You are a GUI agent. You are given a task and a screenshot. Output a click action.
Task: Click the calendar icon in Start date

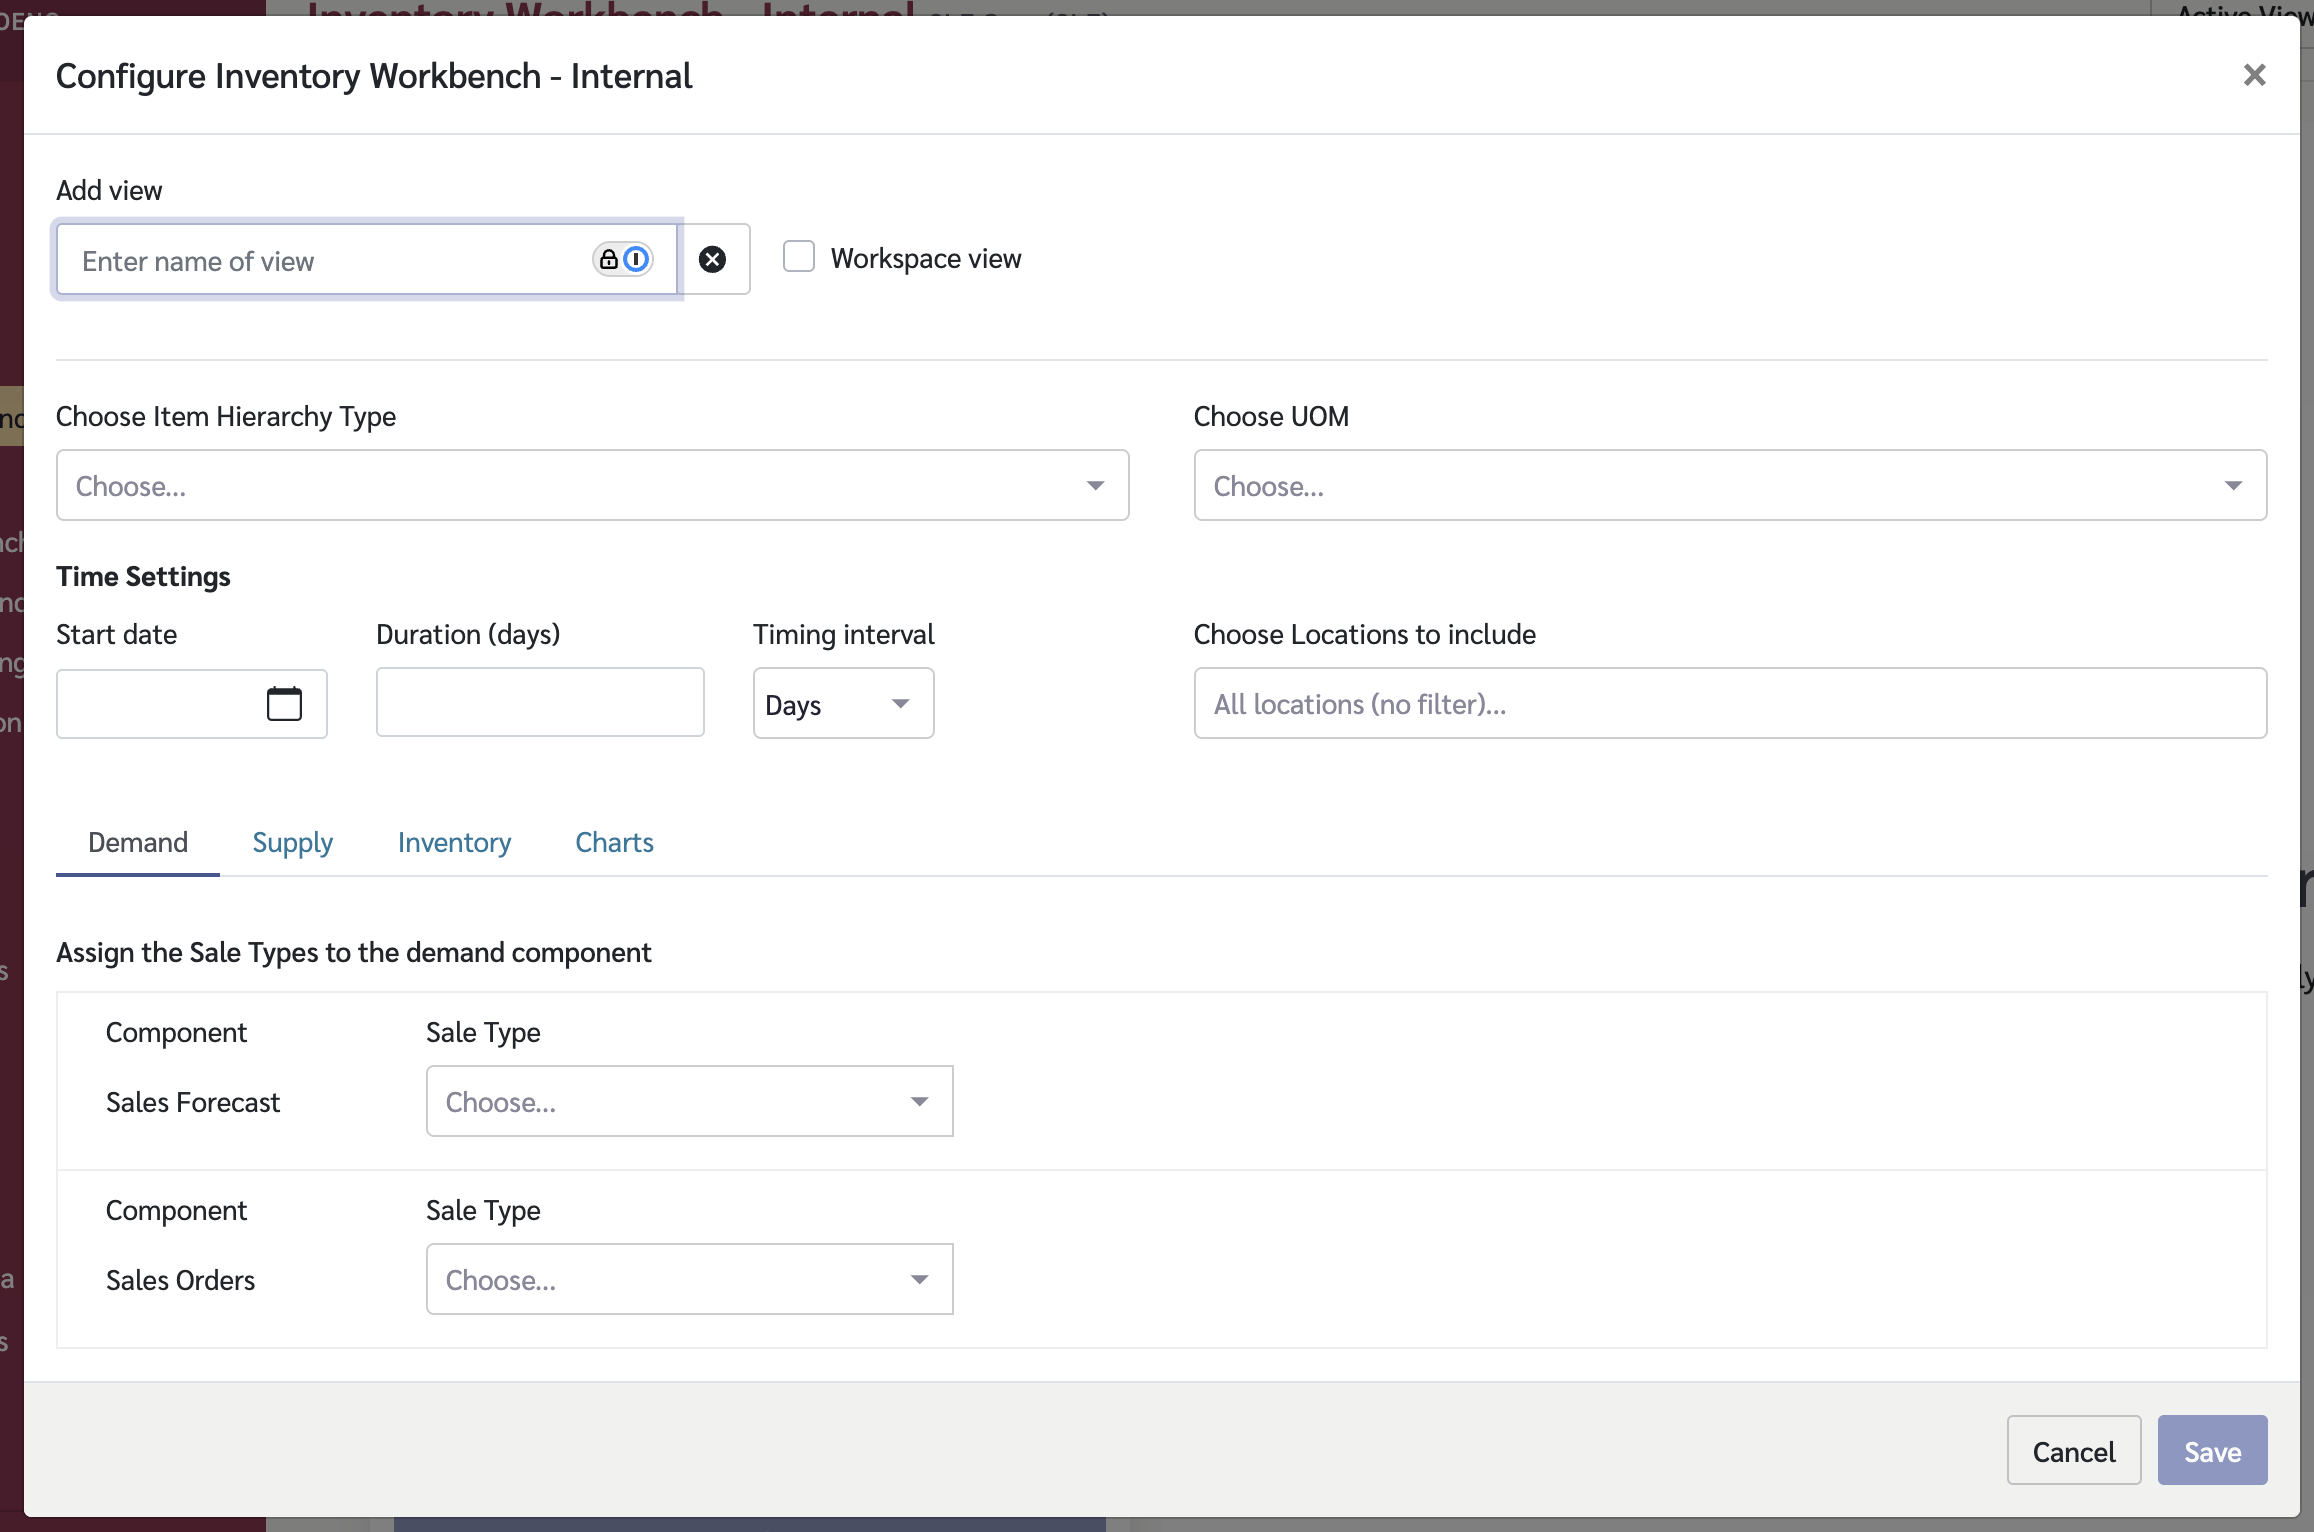[284, 704]
